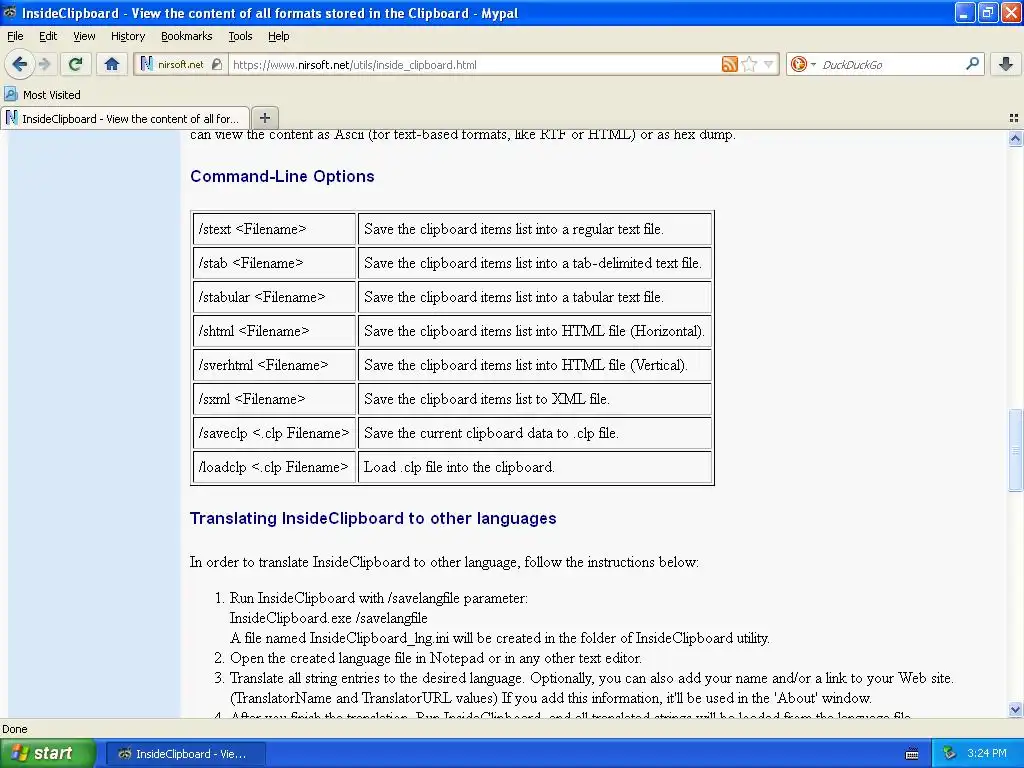The width and height of the screenshot is (1024, 768).
Task: Click the Start button
Action: (47, 753)
